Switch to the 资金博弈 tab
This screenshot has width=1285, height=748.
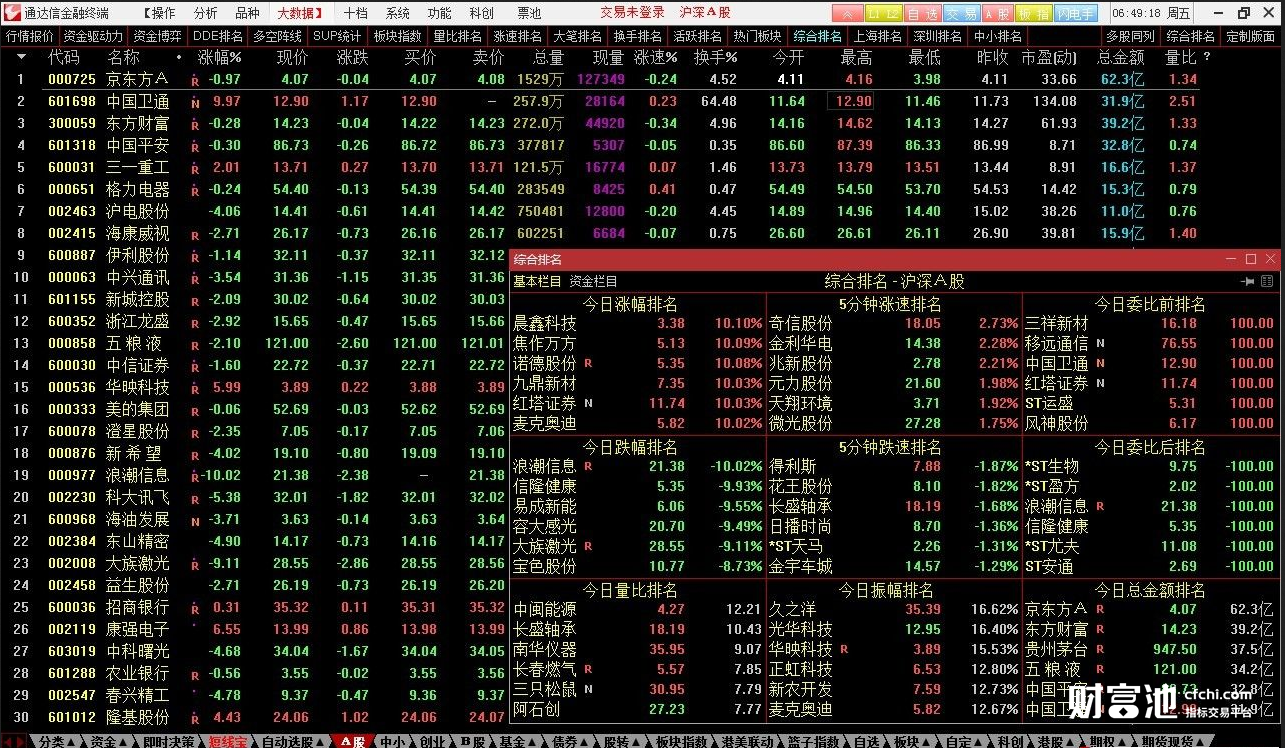click(x=158, y=36)
